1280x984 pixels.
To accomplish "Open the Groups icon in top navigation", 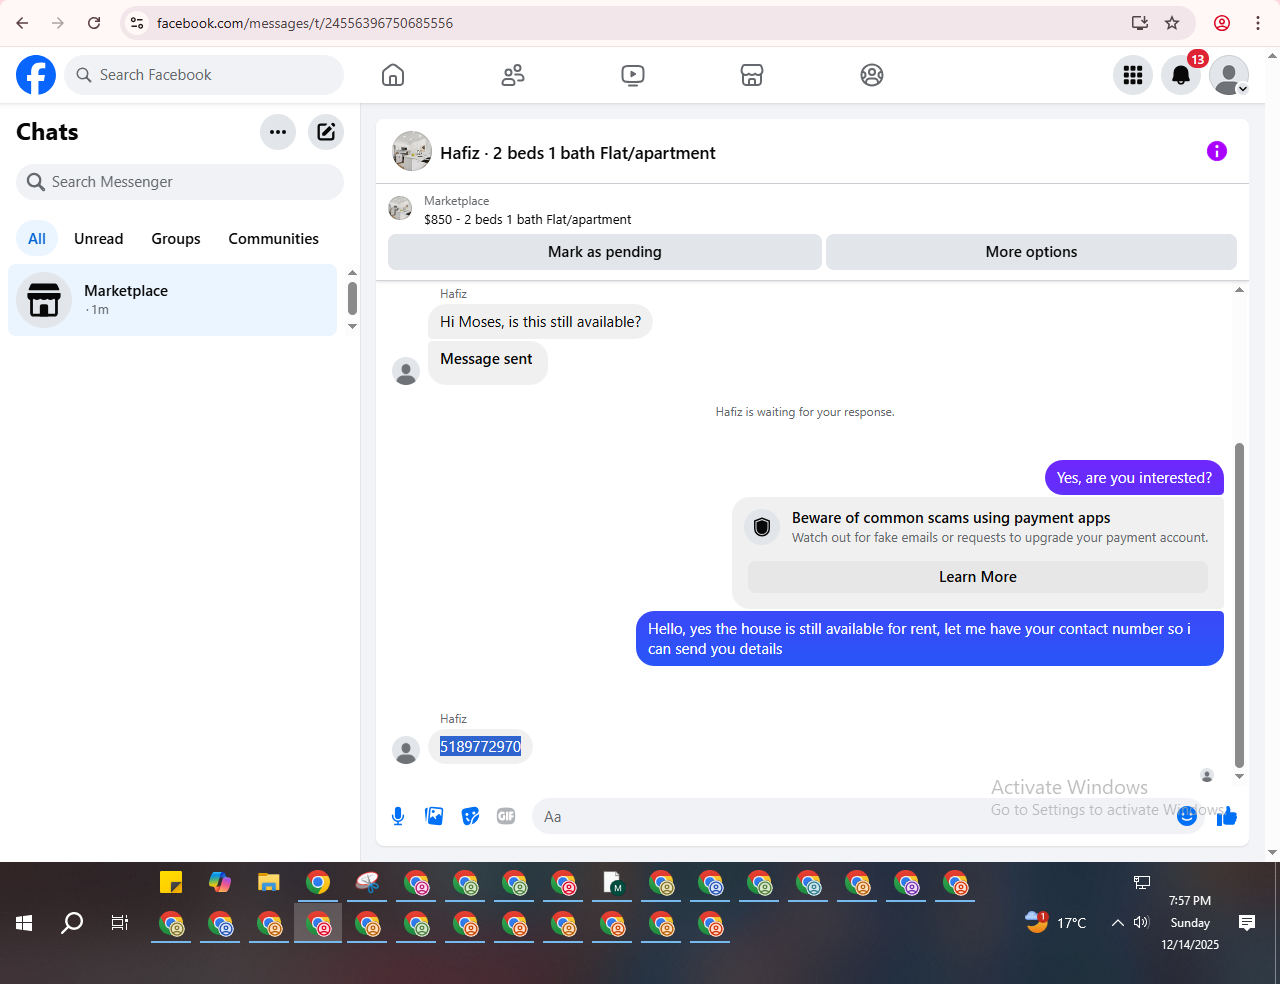I will pyautogui.click(x=872, y=75).
